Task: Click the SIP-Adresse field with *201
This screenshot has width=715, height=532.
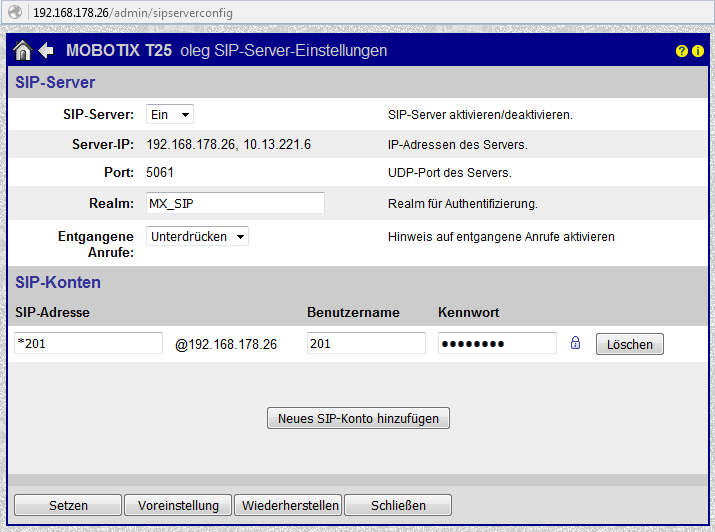Action: pyautogui.click(x=88, y=343)
